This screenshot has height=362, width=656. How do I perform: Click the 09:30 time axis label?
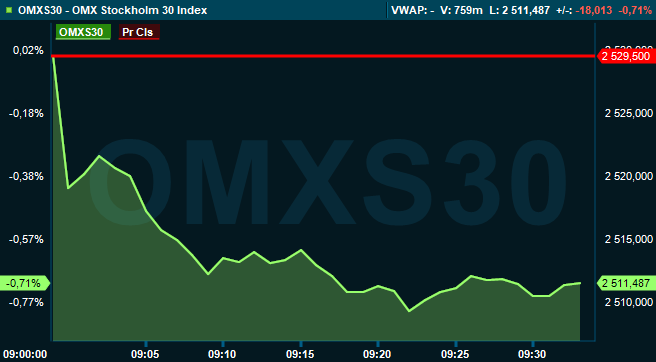532,354
